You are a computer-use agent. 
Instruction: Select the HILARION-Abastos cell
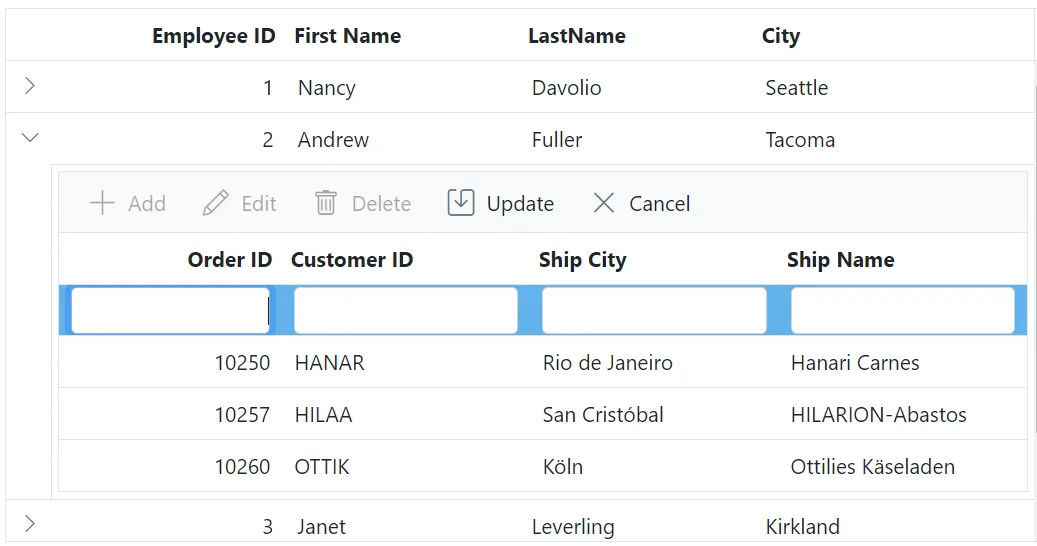tap(879, 415)
